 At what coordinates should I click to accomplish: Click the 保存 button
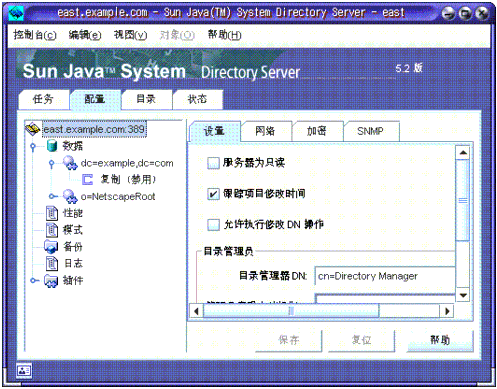click(289, 340)
